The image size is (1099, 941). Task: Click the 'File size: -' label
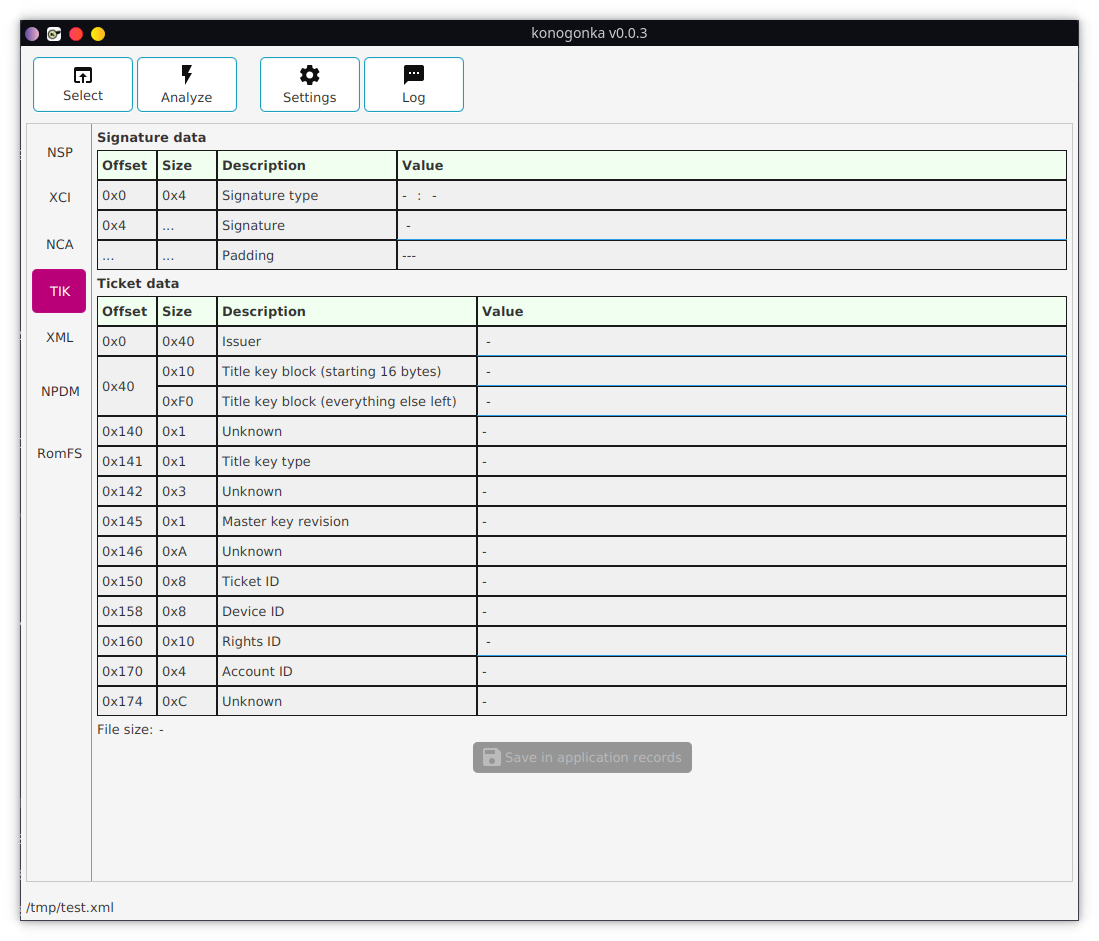coord(130,729)
